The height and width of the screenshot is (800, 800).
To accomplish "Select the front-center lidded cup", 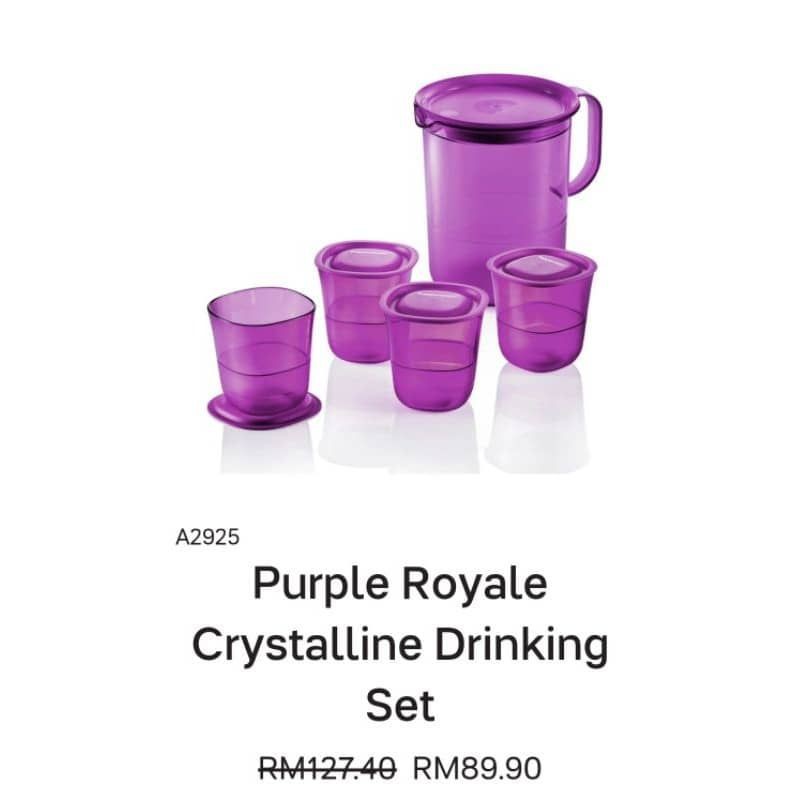I will tap(434, 346).
